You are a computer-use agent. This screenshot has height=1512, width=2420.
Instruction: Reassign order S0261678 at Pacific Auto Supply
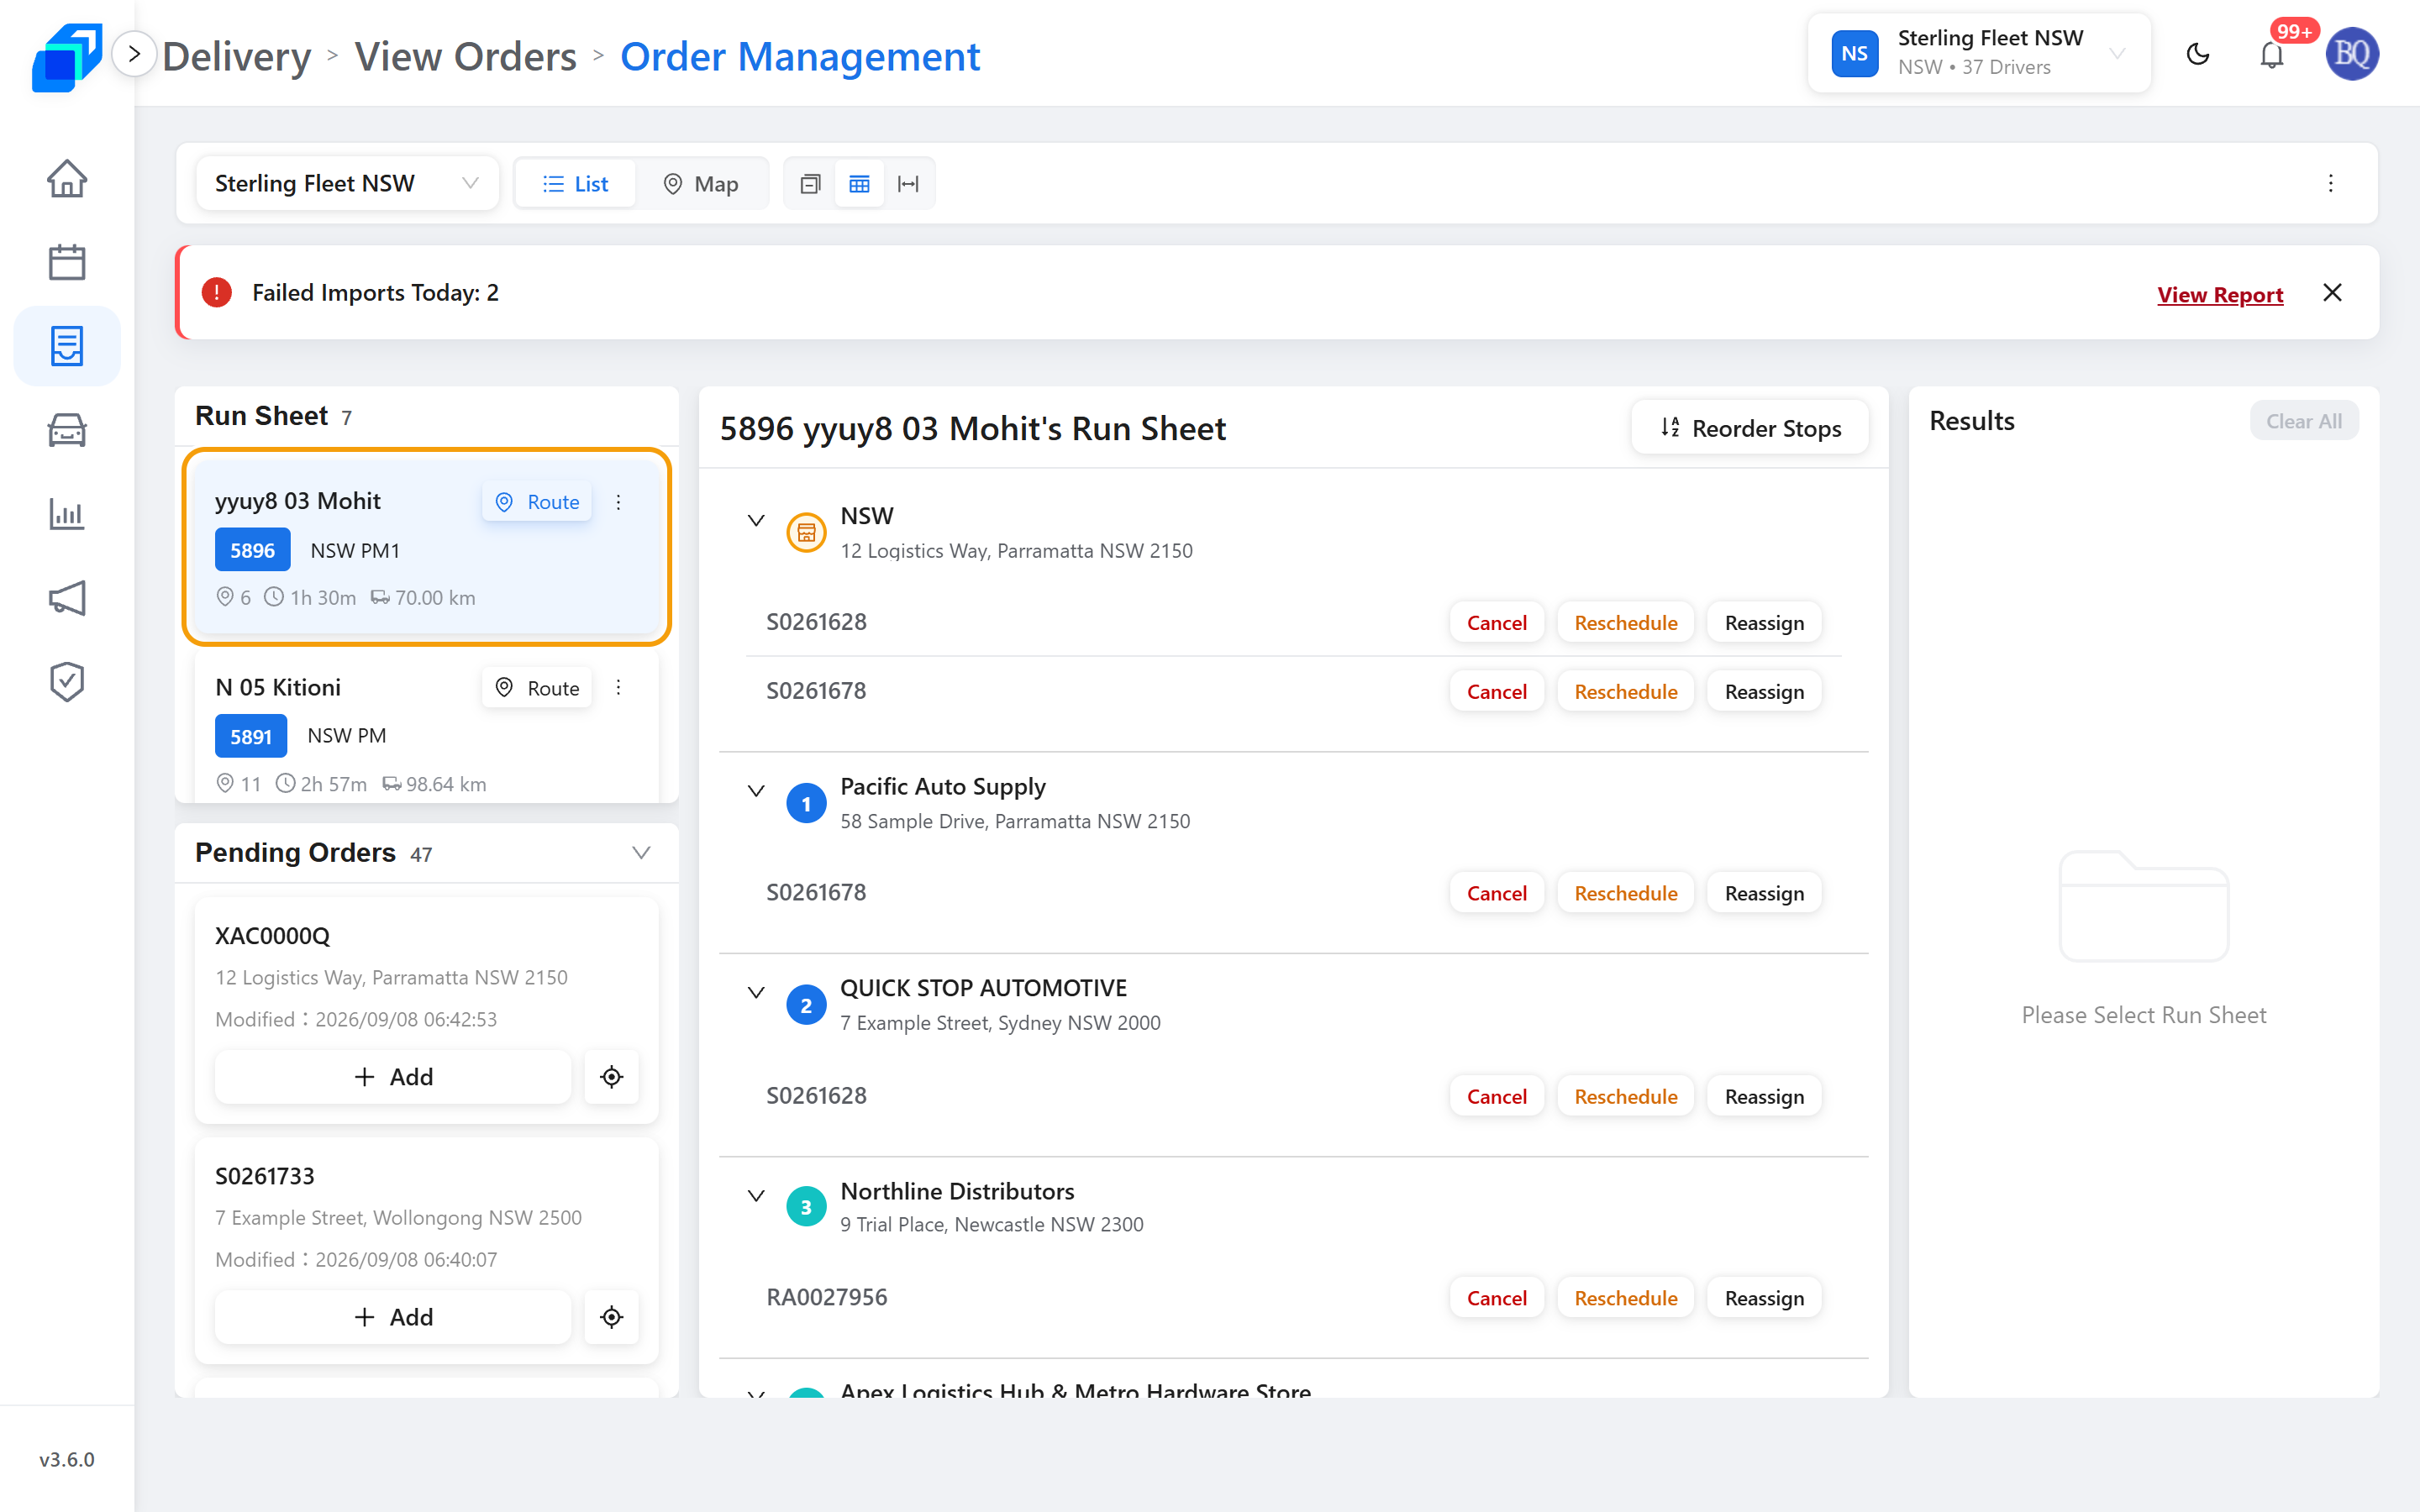pyautogui.click(x=1764, y=893)
